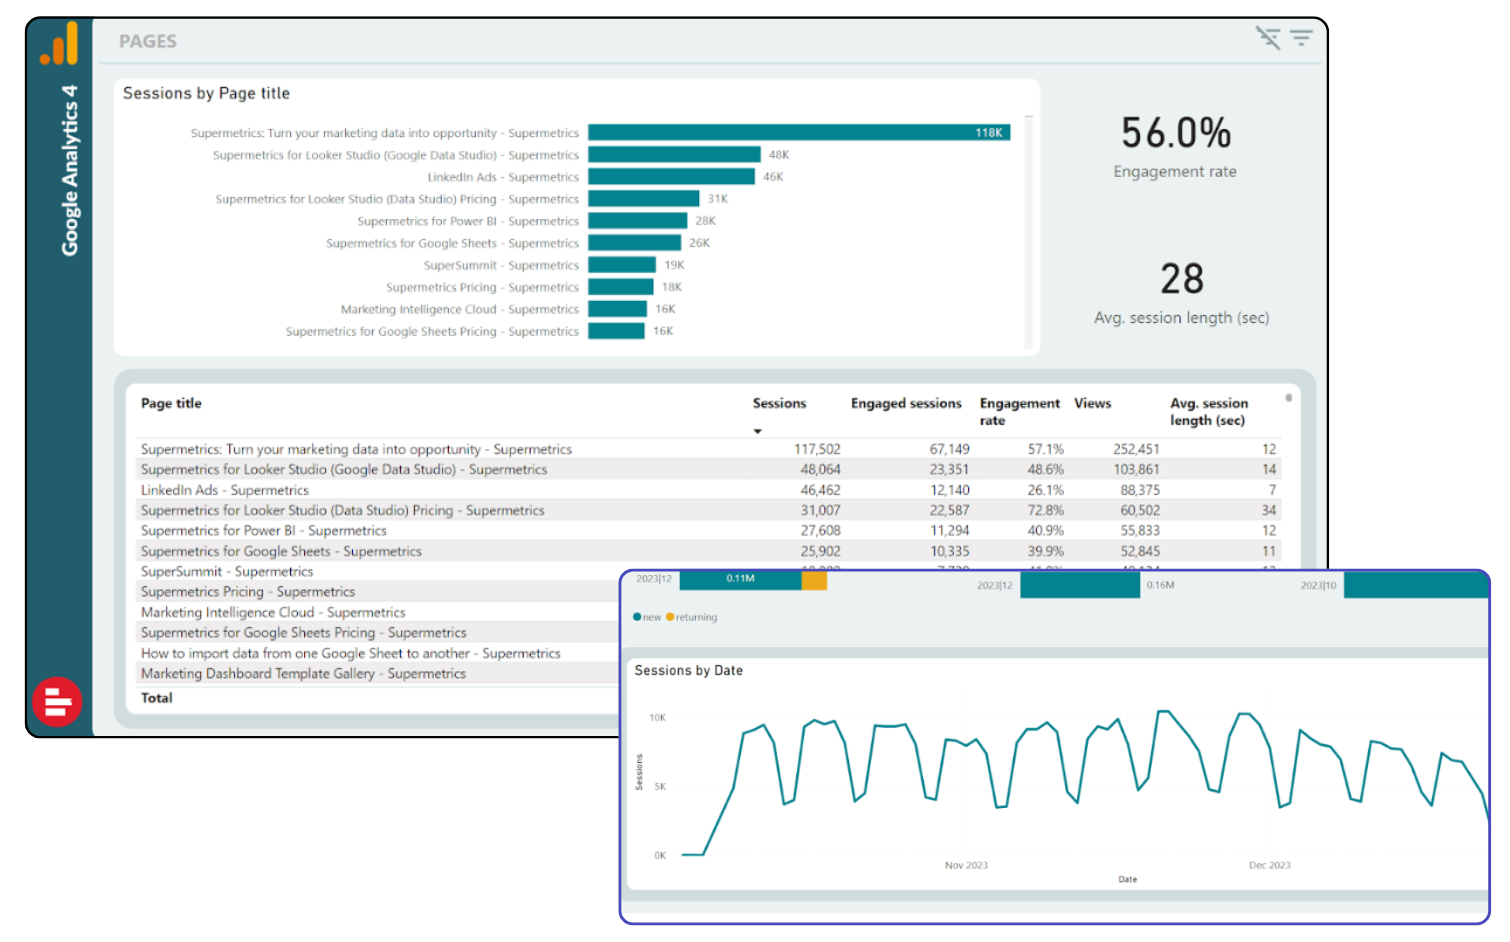Image resolution: width=1510 pixels, height=942 pixels.
Task: Click the red Supermetrics logo icon
Action: point(57,702)
